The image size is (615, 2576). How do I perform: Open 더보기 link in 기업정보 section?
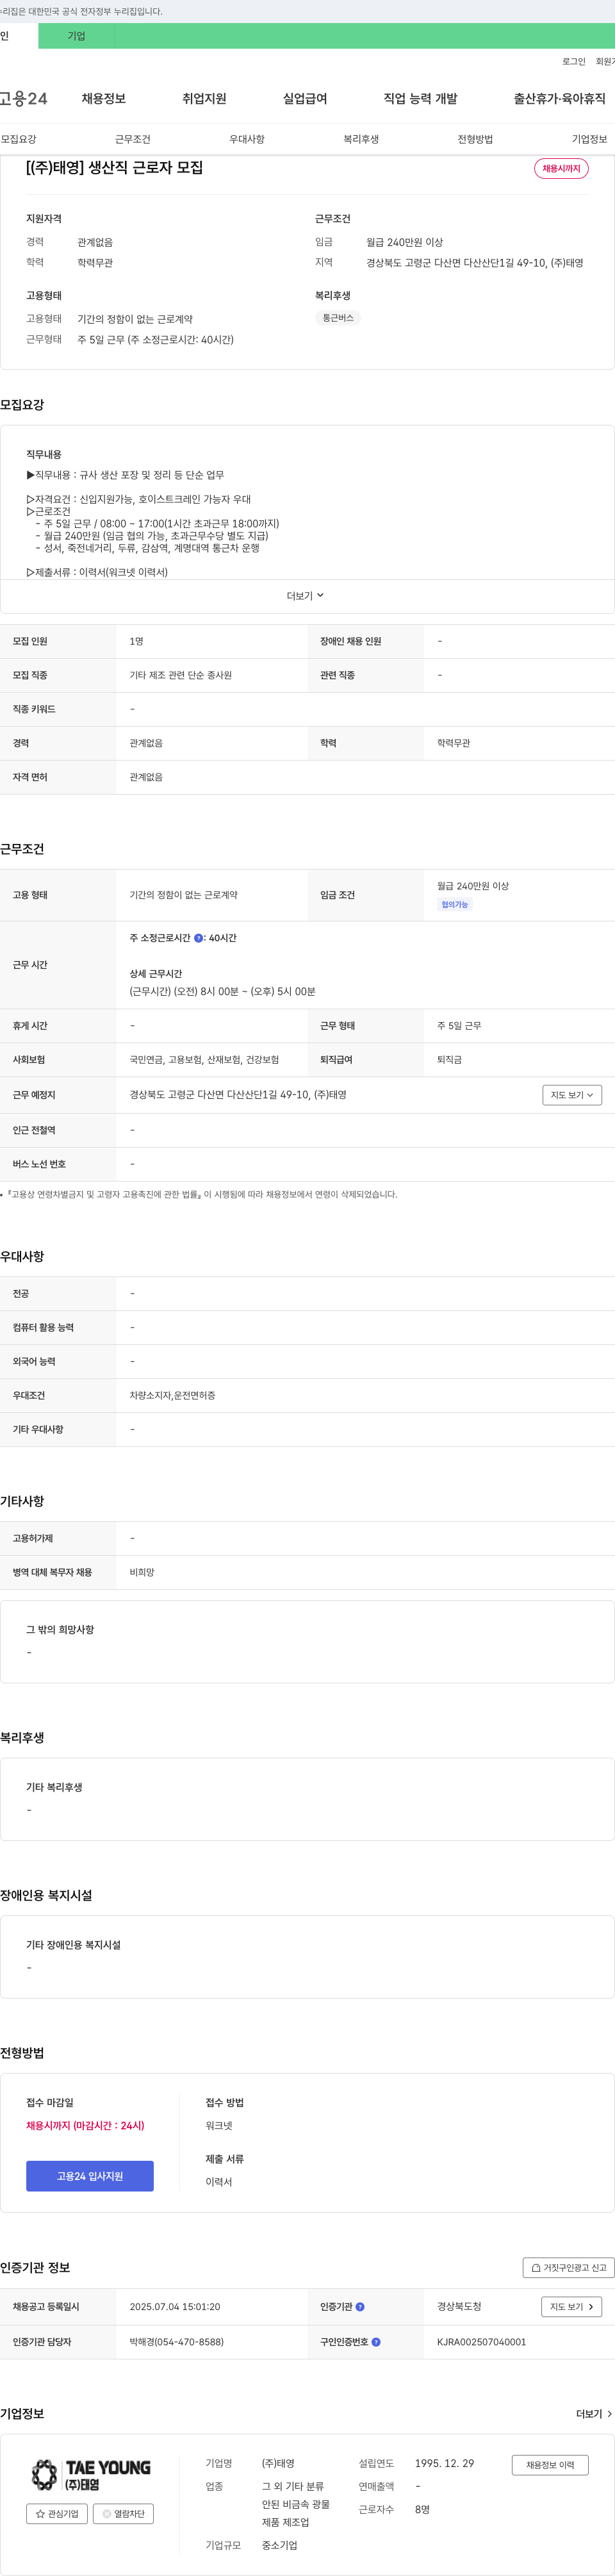point(594,2414)
